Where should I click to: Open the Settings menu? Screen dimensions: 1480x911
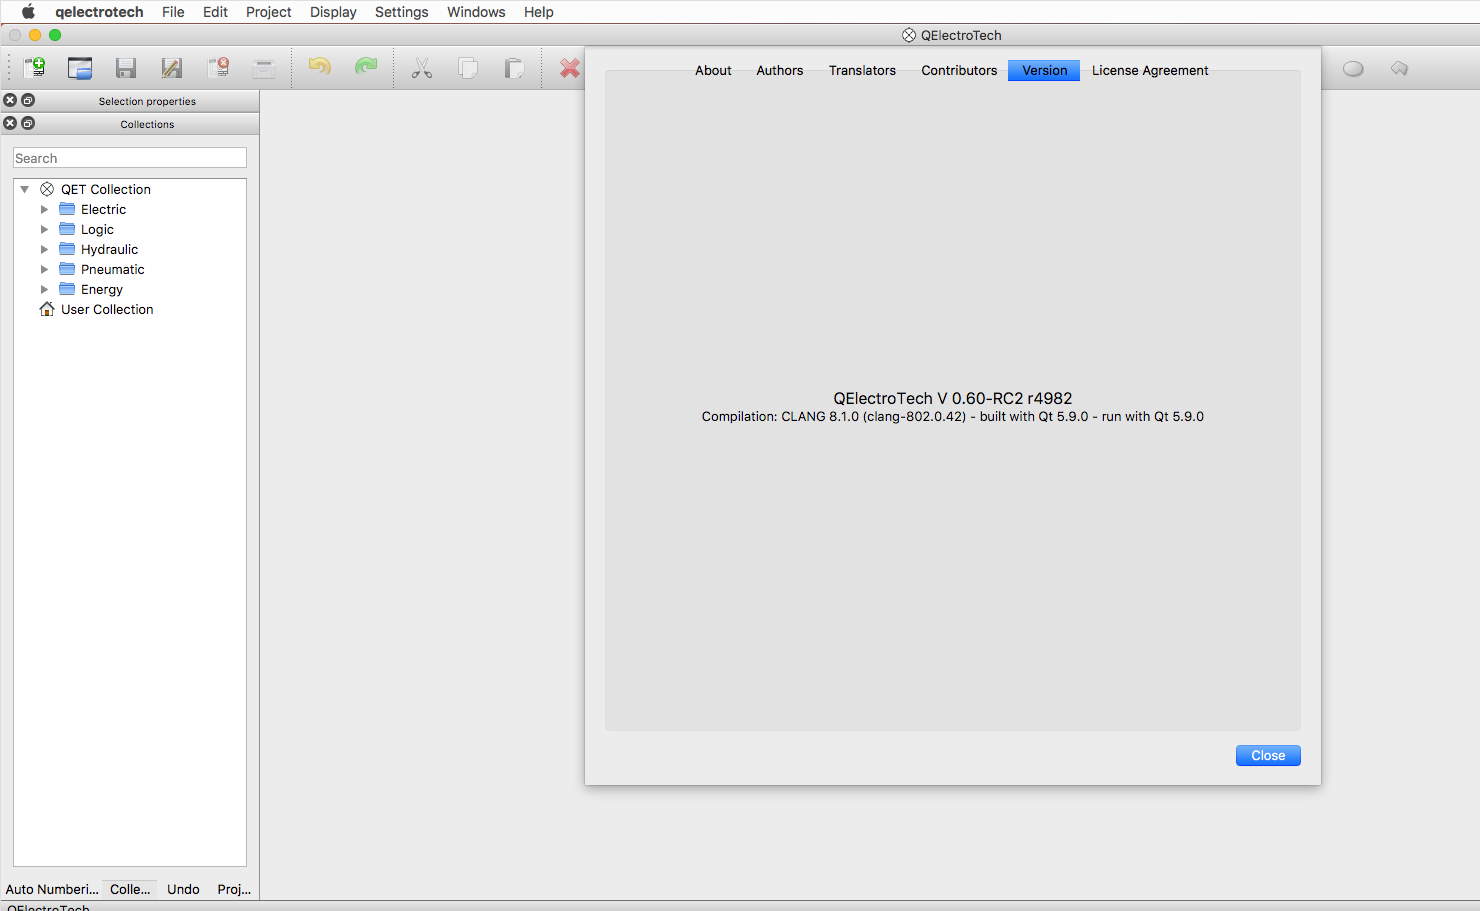[401, 12]
